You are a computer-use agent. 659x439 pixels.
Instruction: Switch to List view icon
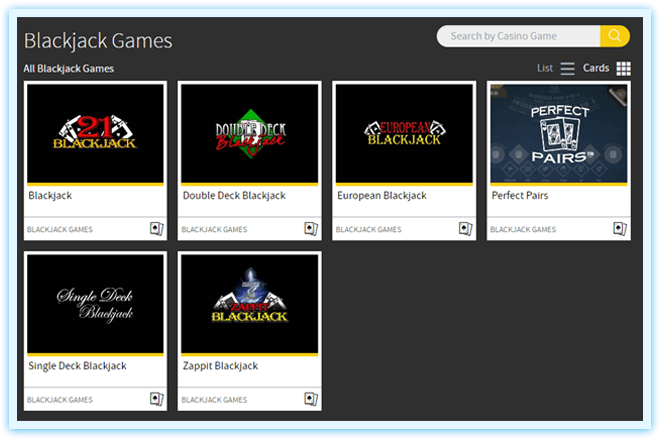click(567, 68)
